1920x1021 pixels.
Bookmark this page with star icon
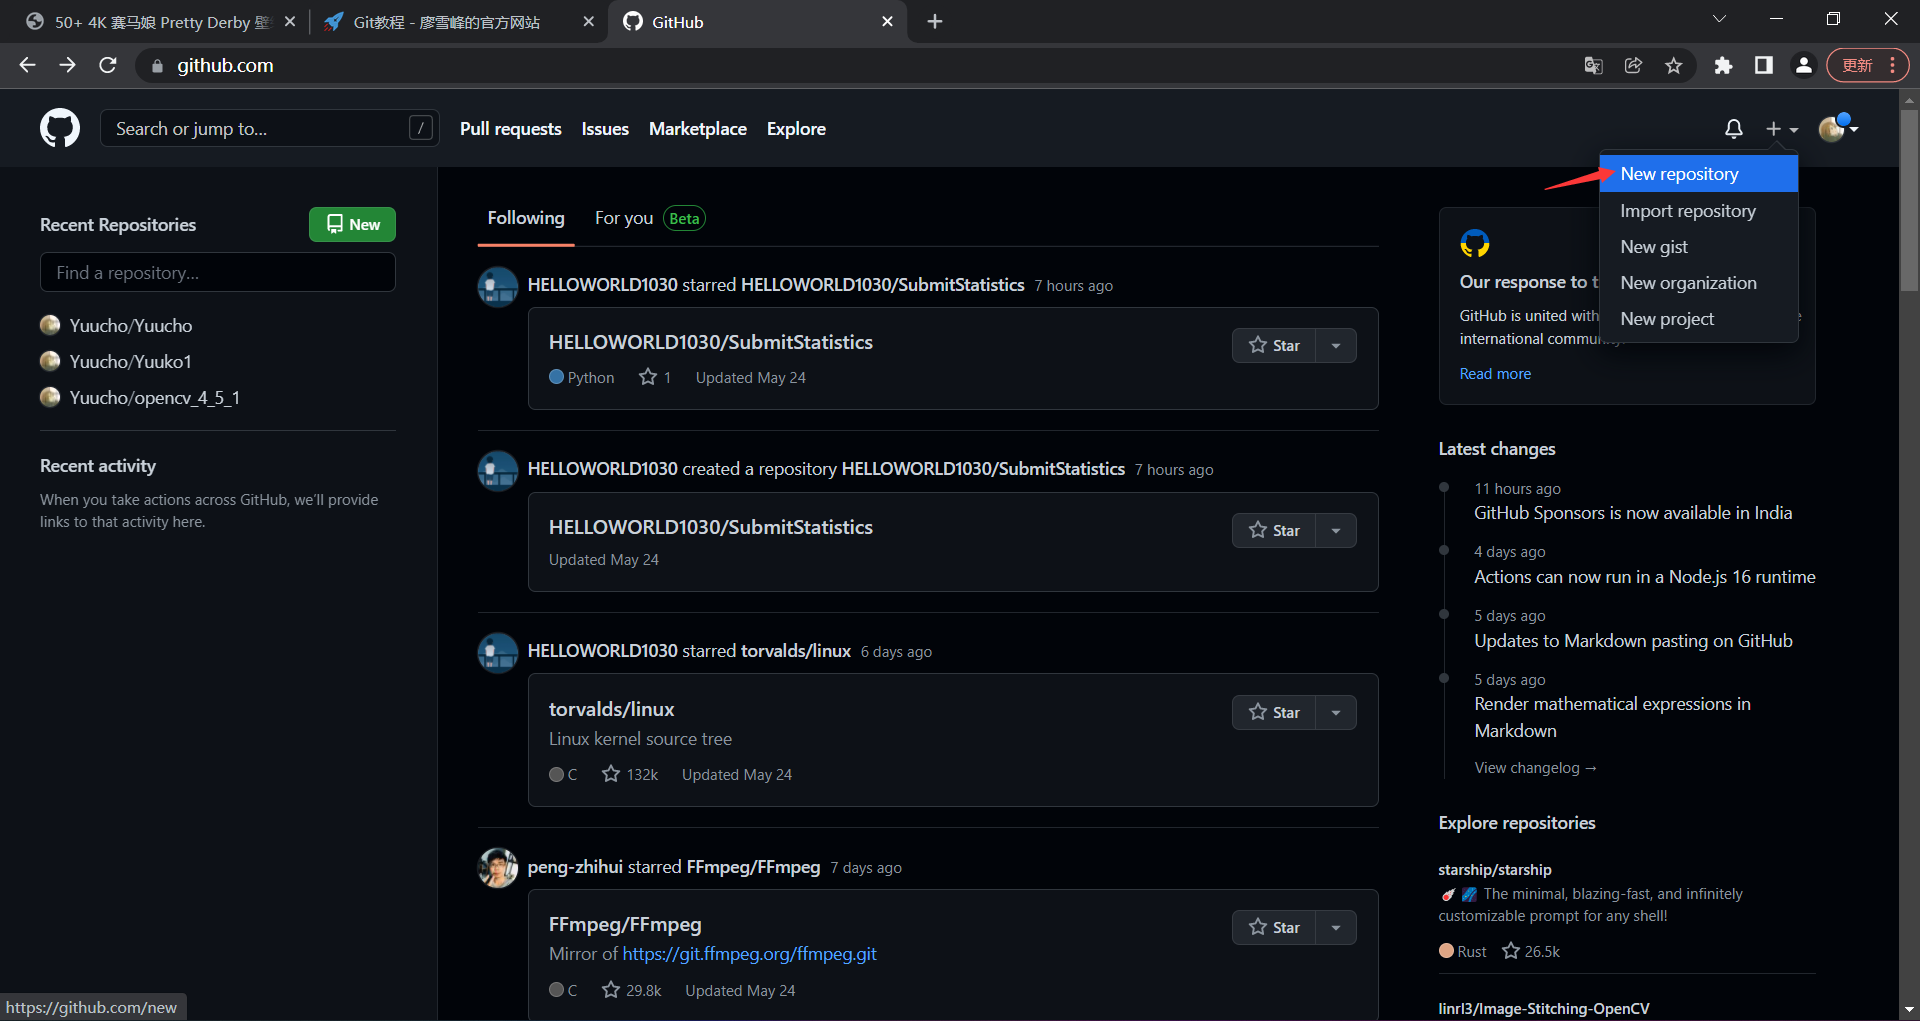pos(1673,65)
